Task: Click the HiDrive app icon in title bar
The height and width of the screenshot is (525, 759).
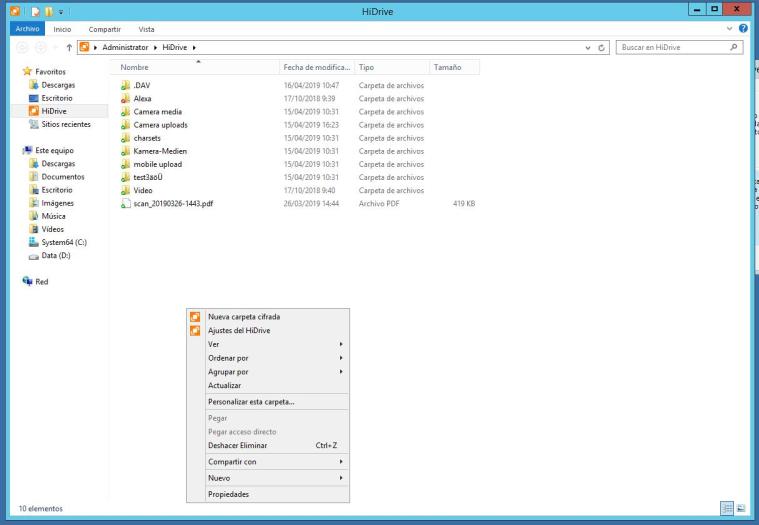Action: tap(15, 11)
